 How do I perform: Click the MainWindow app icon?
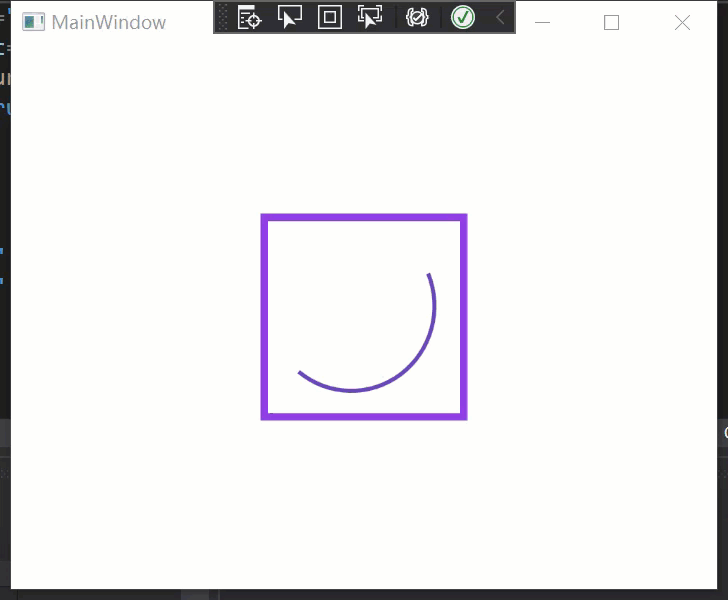click(33, 22)
